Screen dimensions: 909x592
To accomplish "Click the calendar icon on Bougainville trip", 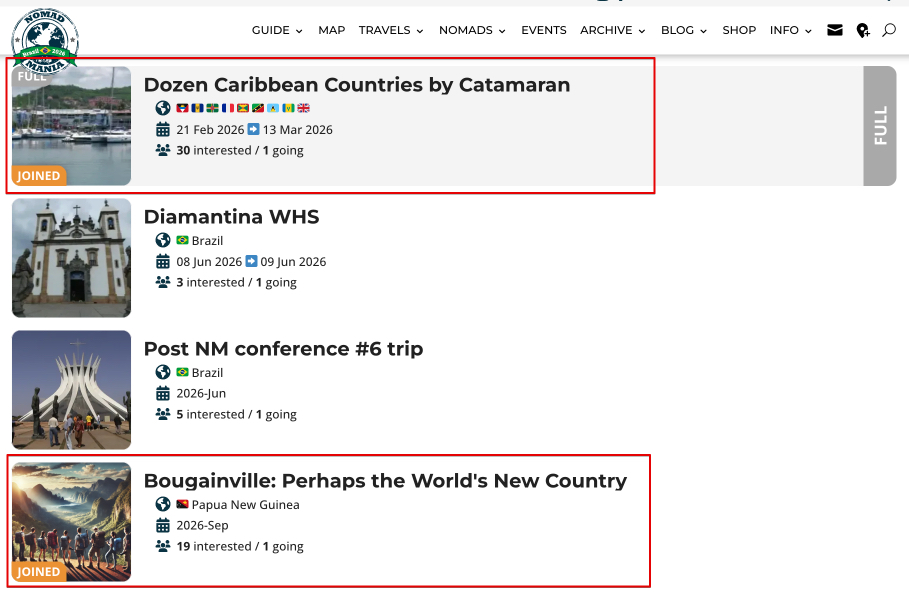I will (163, 526).
